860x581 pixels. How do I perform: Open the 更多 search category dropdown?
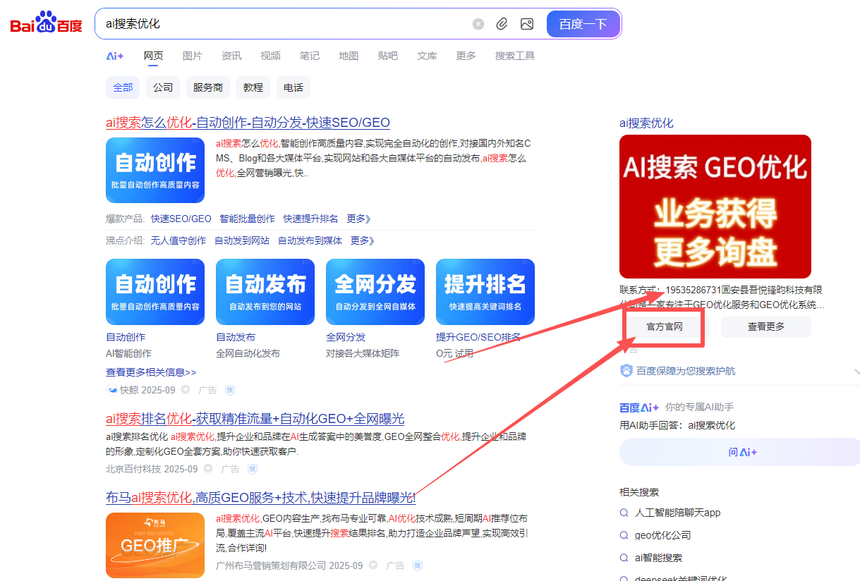466,56
